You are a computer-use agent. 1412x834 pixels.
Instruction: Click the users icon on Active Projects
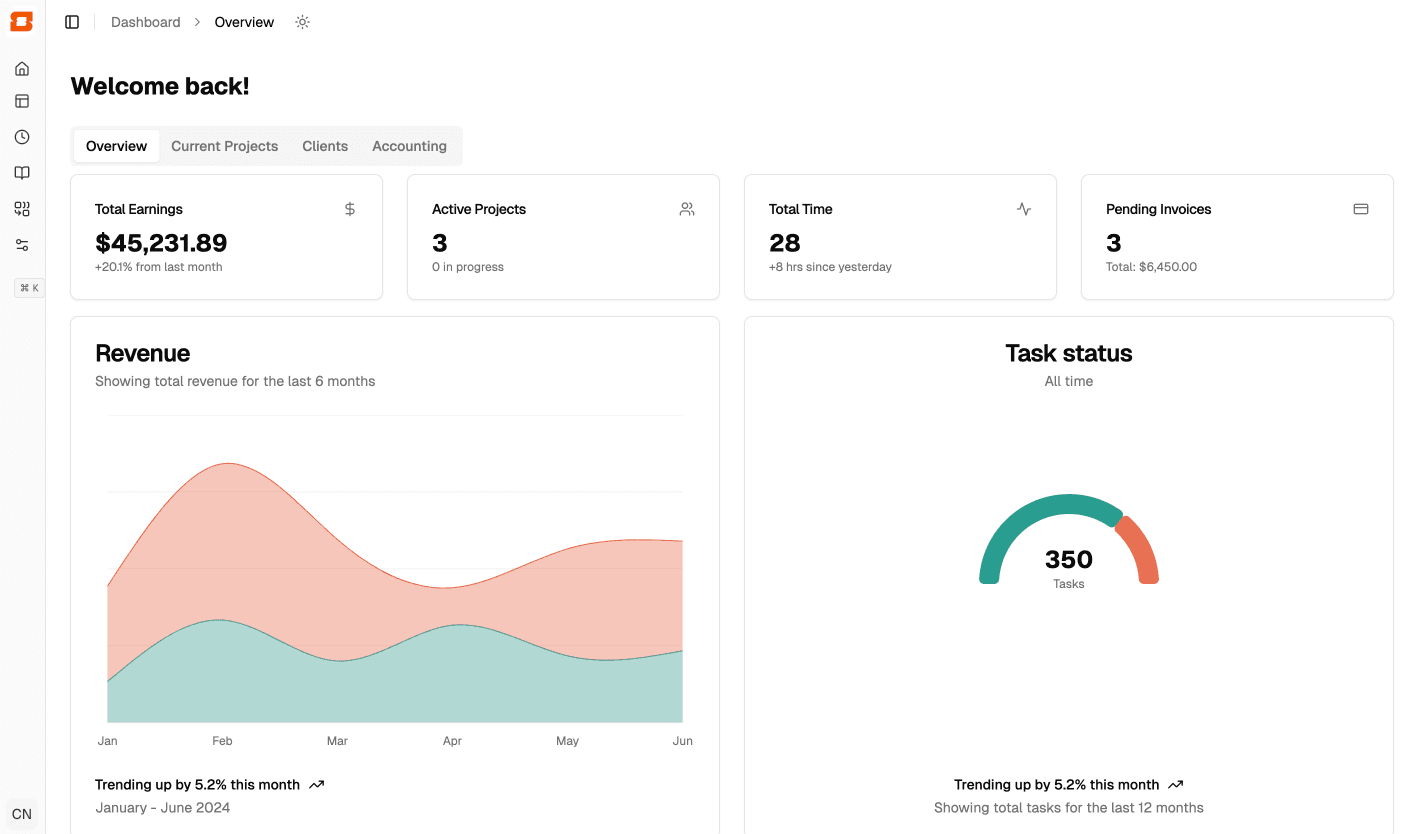point(687,209)
